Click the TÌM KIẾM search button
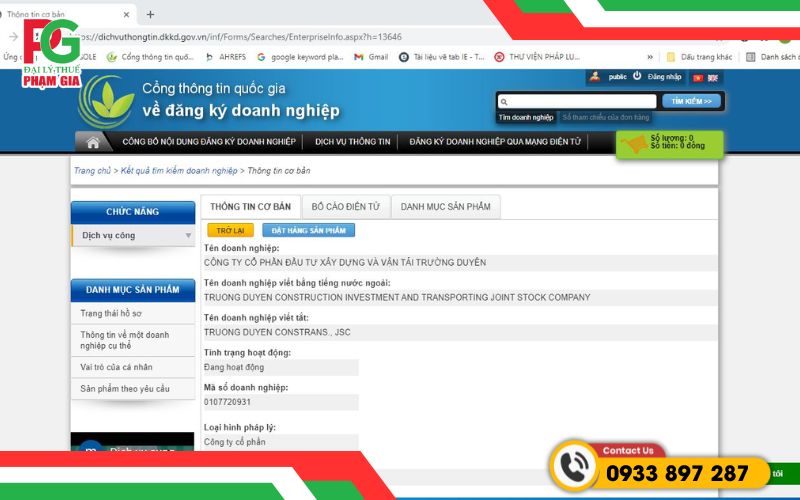Screen dimensions: 800x500 coord(691,101)
